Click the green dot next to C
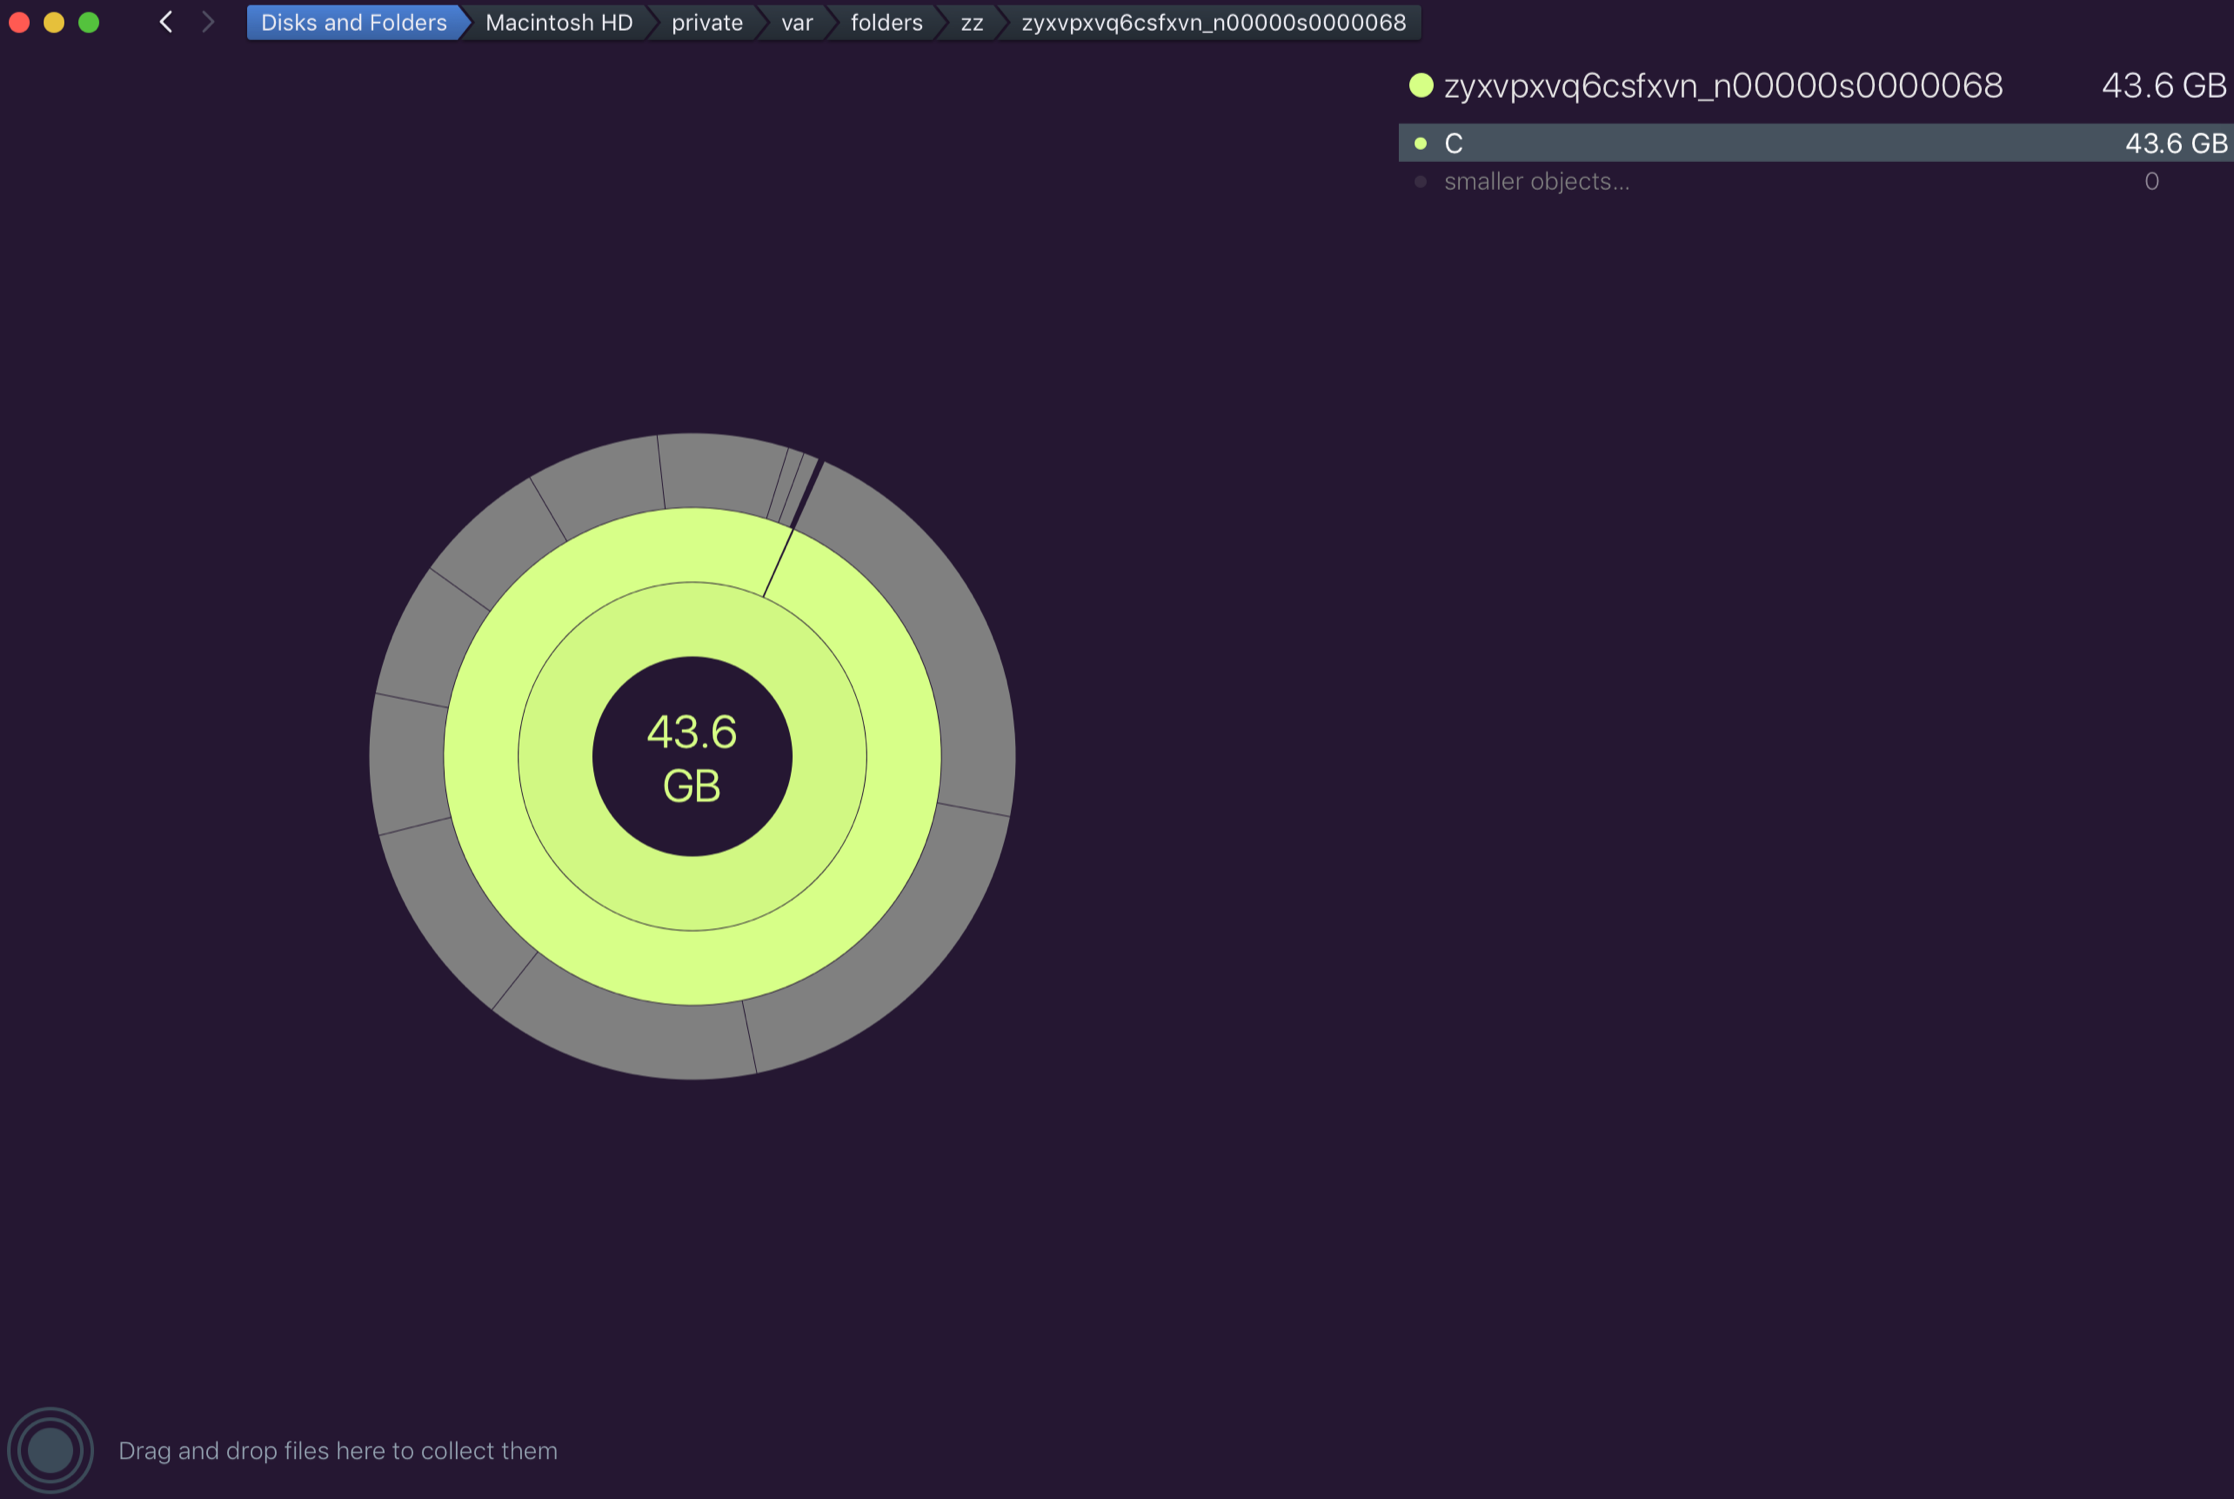Image resolution: width=2234 pixels, height=1499 pixels. (x=1420, y=143)
